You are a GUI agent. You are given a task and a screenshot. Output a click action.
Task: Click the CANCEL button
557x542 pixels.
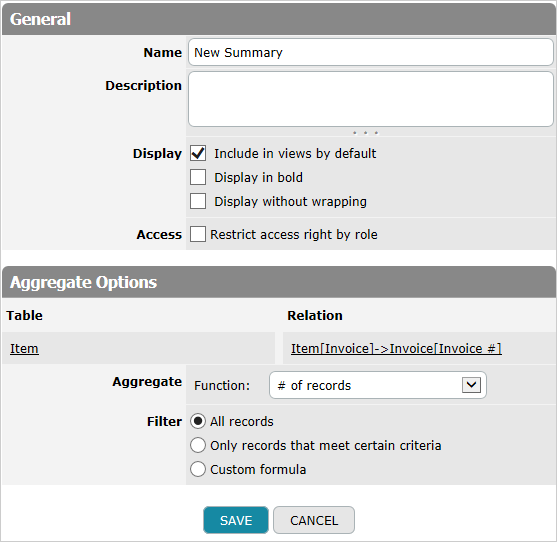pyautogui.click(x=314, y=520)
